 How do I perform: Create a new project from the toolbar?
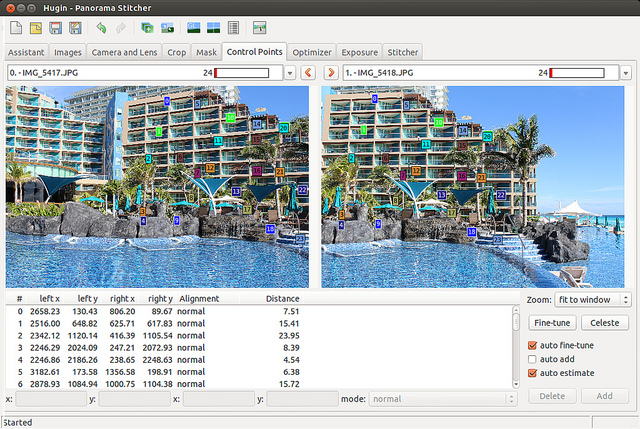pyautogui.click(x=15, y=27)
